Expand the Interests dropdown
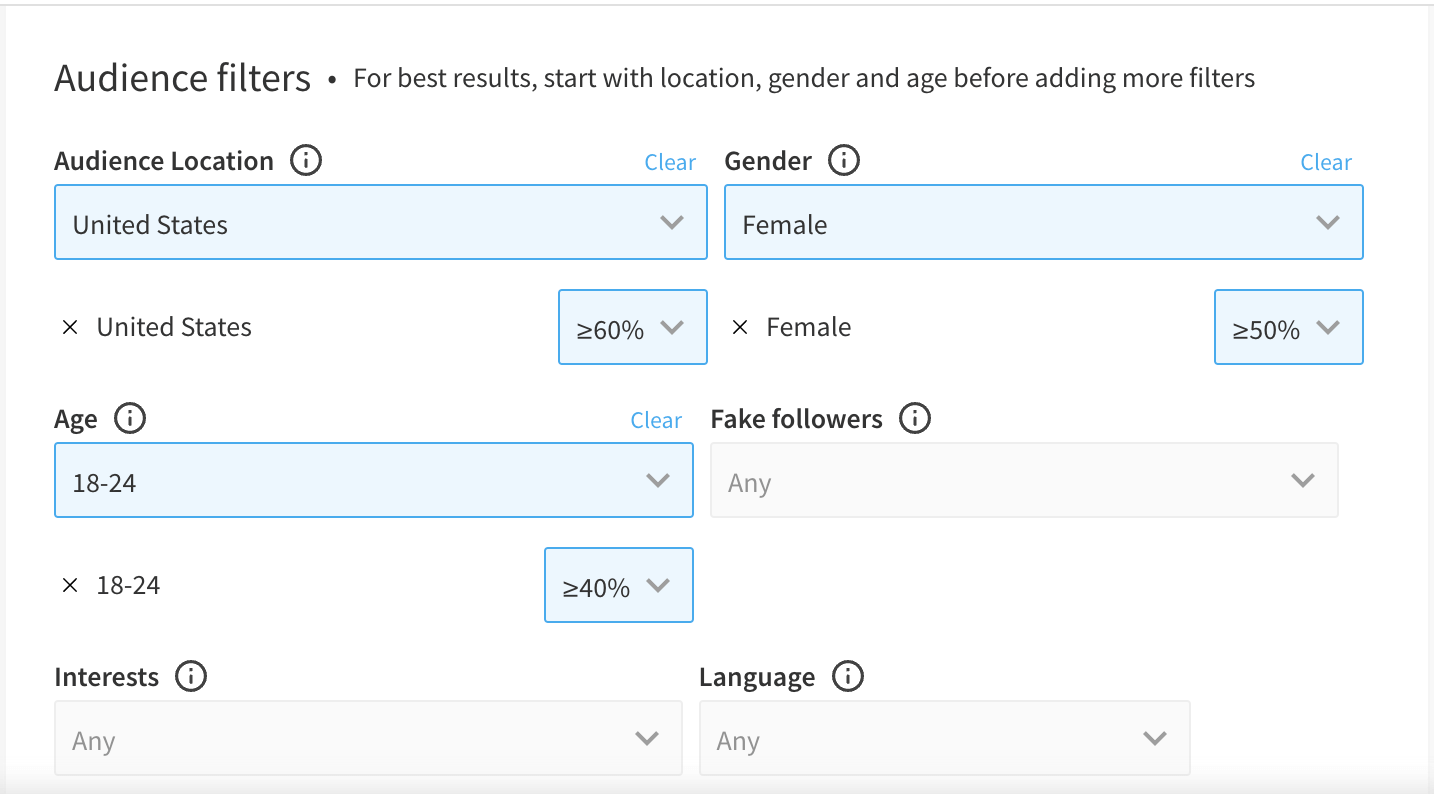This screenshot has height=794, width=1434. click(x=368, y=738)
